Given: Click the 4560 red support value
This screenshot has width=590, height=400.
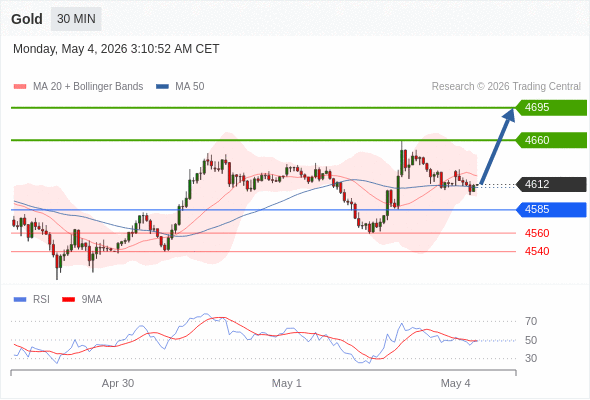Looking at the screenshot, I should click(x=537, y=233).
